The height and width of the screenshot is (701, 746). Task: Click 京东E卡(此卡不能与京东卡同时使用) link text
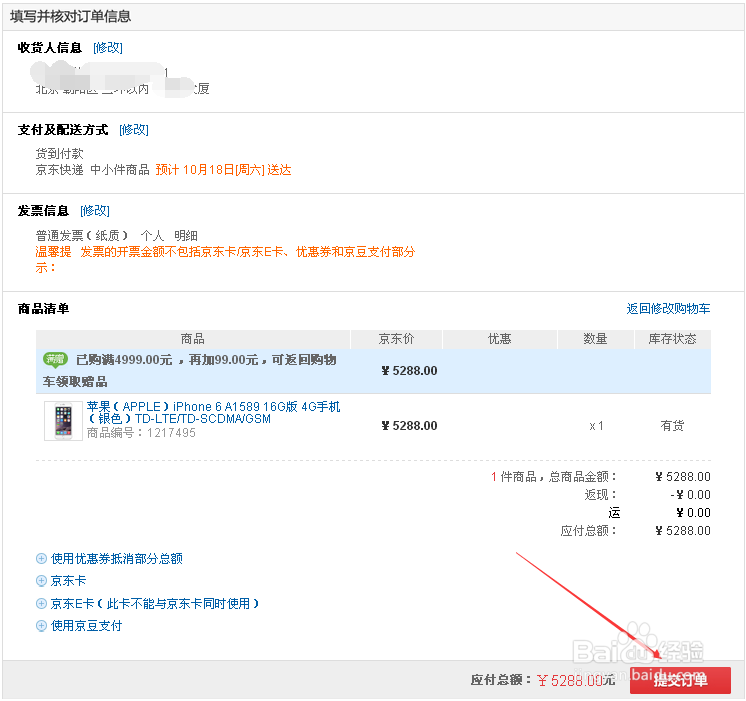click(155, 603)
